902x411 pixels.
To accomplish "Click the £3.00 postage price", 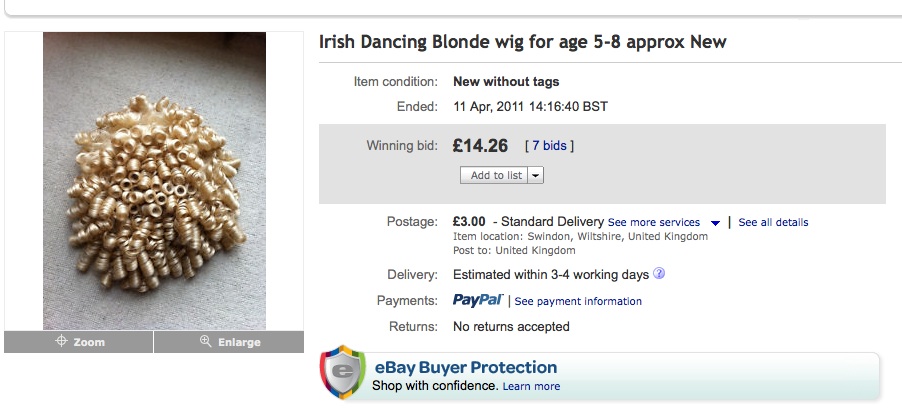I will tap(469, 221).
